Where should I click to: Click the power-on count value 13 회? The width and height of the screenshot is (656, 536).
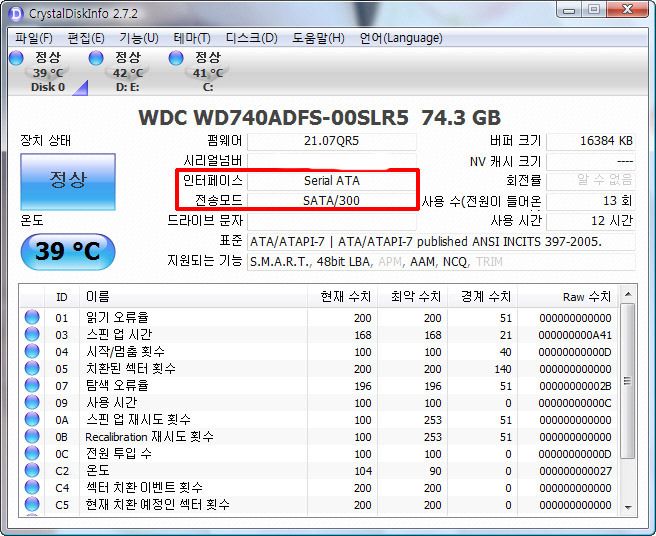click(591, 201)
